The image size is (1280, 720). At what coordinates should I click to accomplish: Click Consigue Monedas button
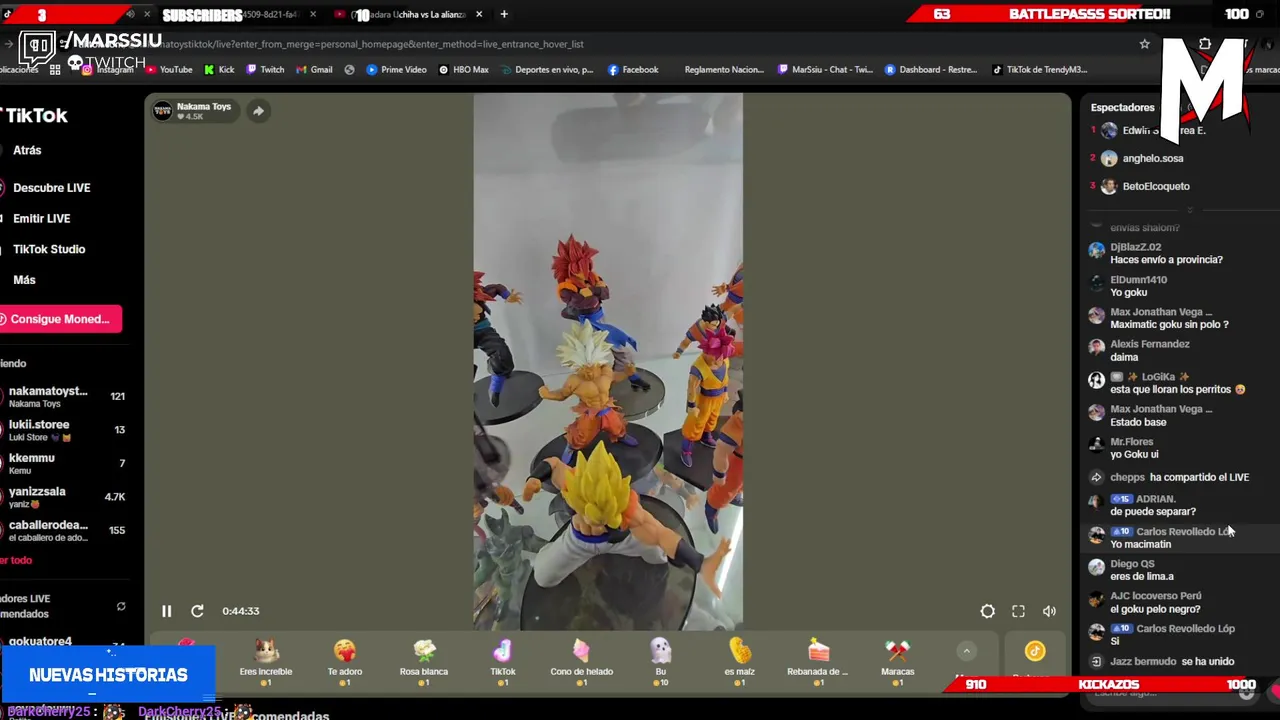60,319
